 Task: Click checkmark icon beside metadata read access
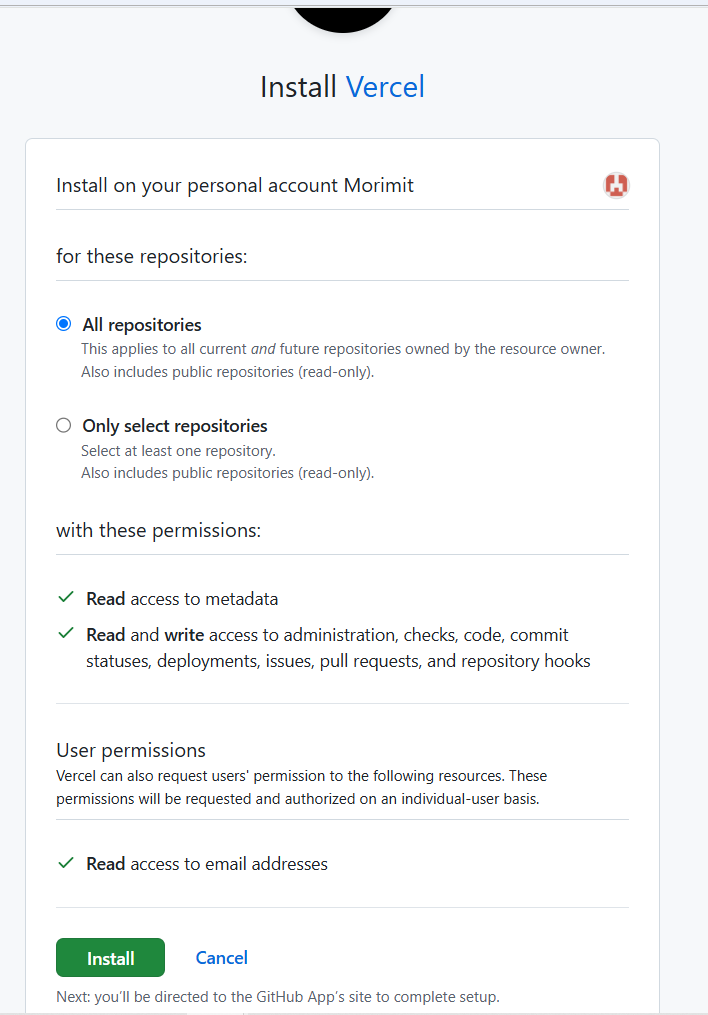[66, 597]
